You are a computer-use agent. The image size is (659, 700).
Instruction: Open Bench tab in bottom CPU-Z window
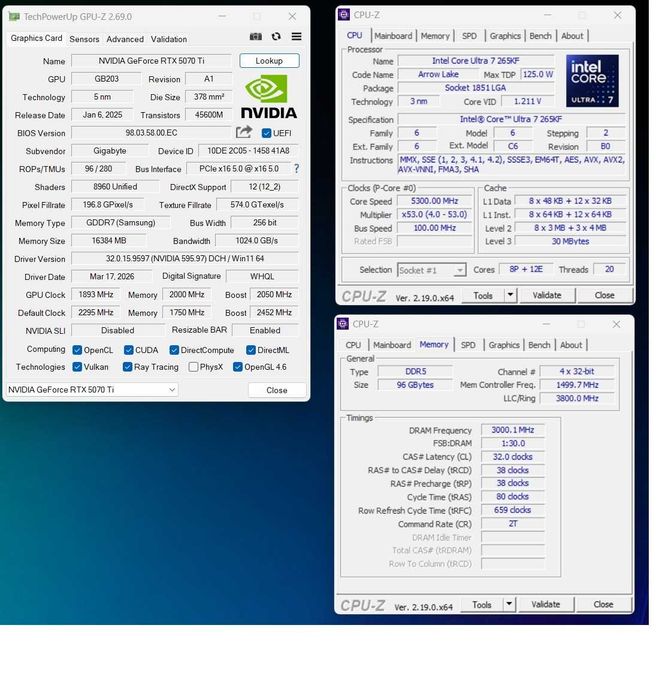click(539, 345)
